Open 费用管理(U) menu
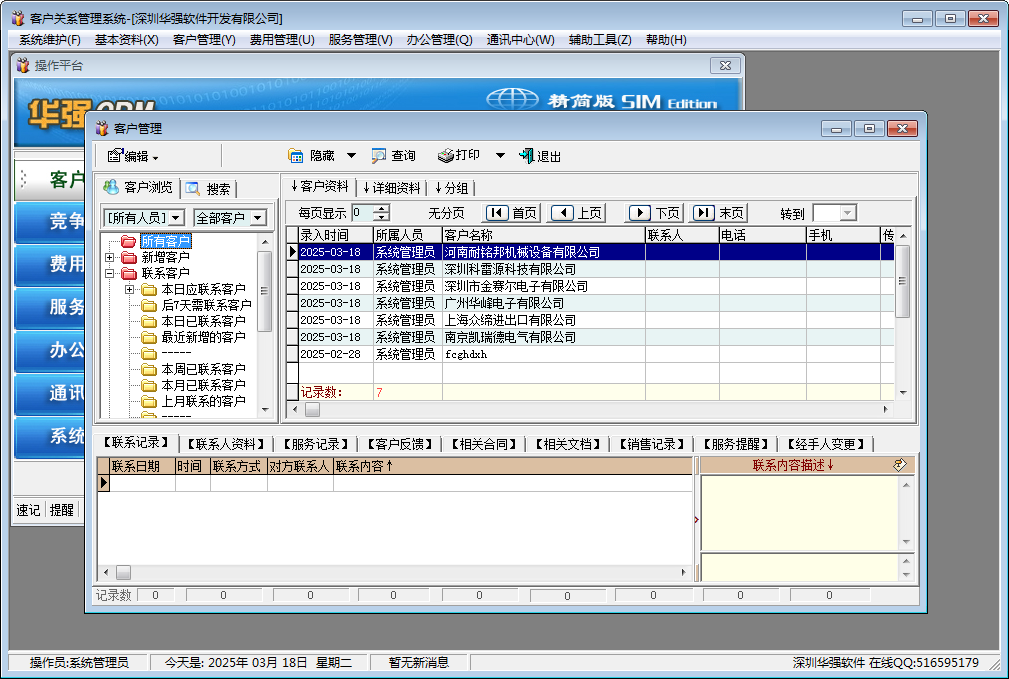 point(282,40)
